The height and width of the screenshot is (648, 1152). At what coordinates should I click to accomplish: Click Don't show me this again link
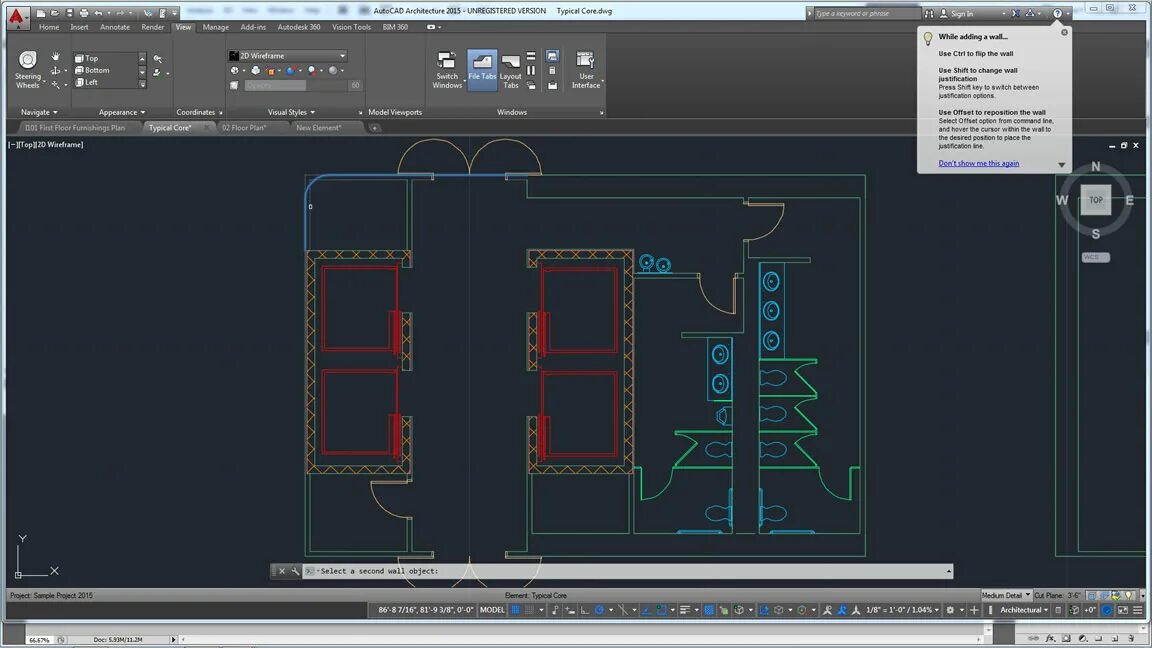click(x=979, y=163)
